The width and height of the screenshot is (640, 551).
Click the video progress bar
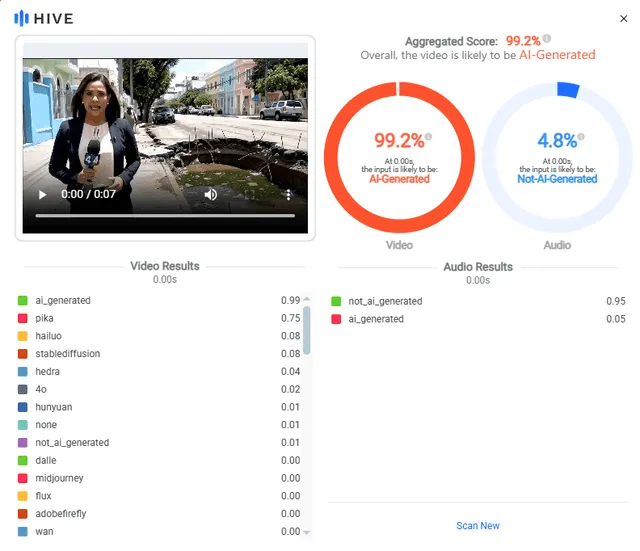point(165,216)
